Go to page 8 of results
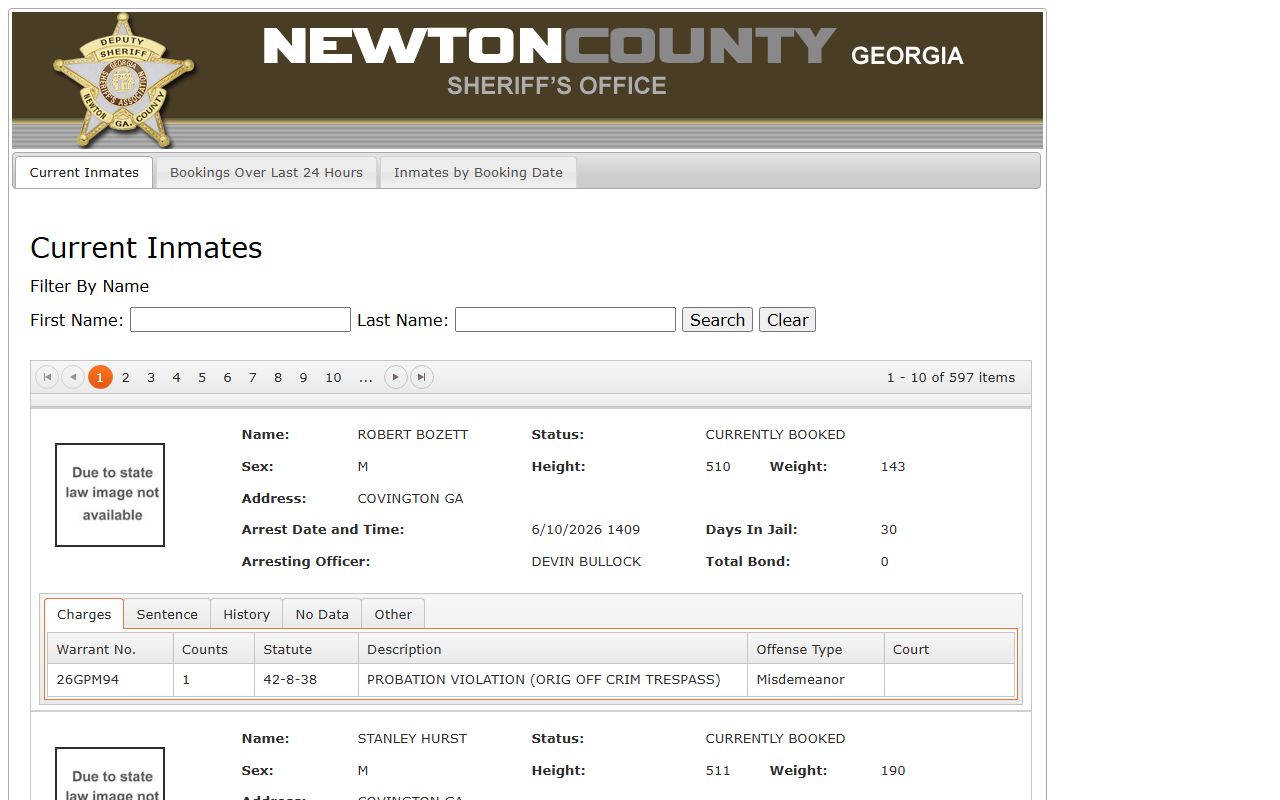Screen dimensions: 1280x800 click(278, 377)
